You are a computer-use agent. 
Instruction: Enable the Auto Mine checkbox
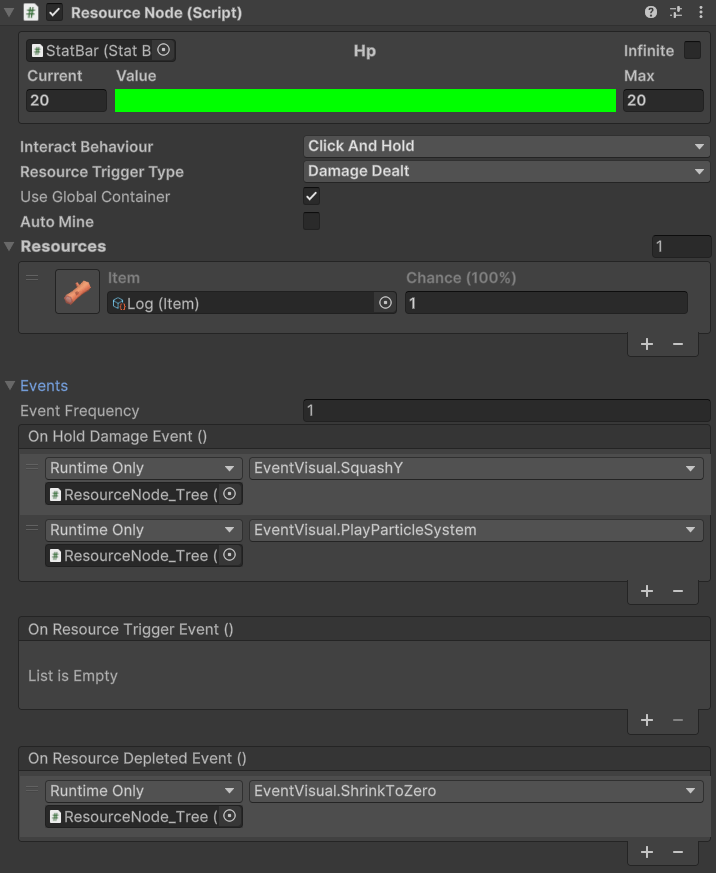[x=312, y=221]
